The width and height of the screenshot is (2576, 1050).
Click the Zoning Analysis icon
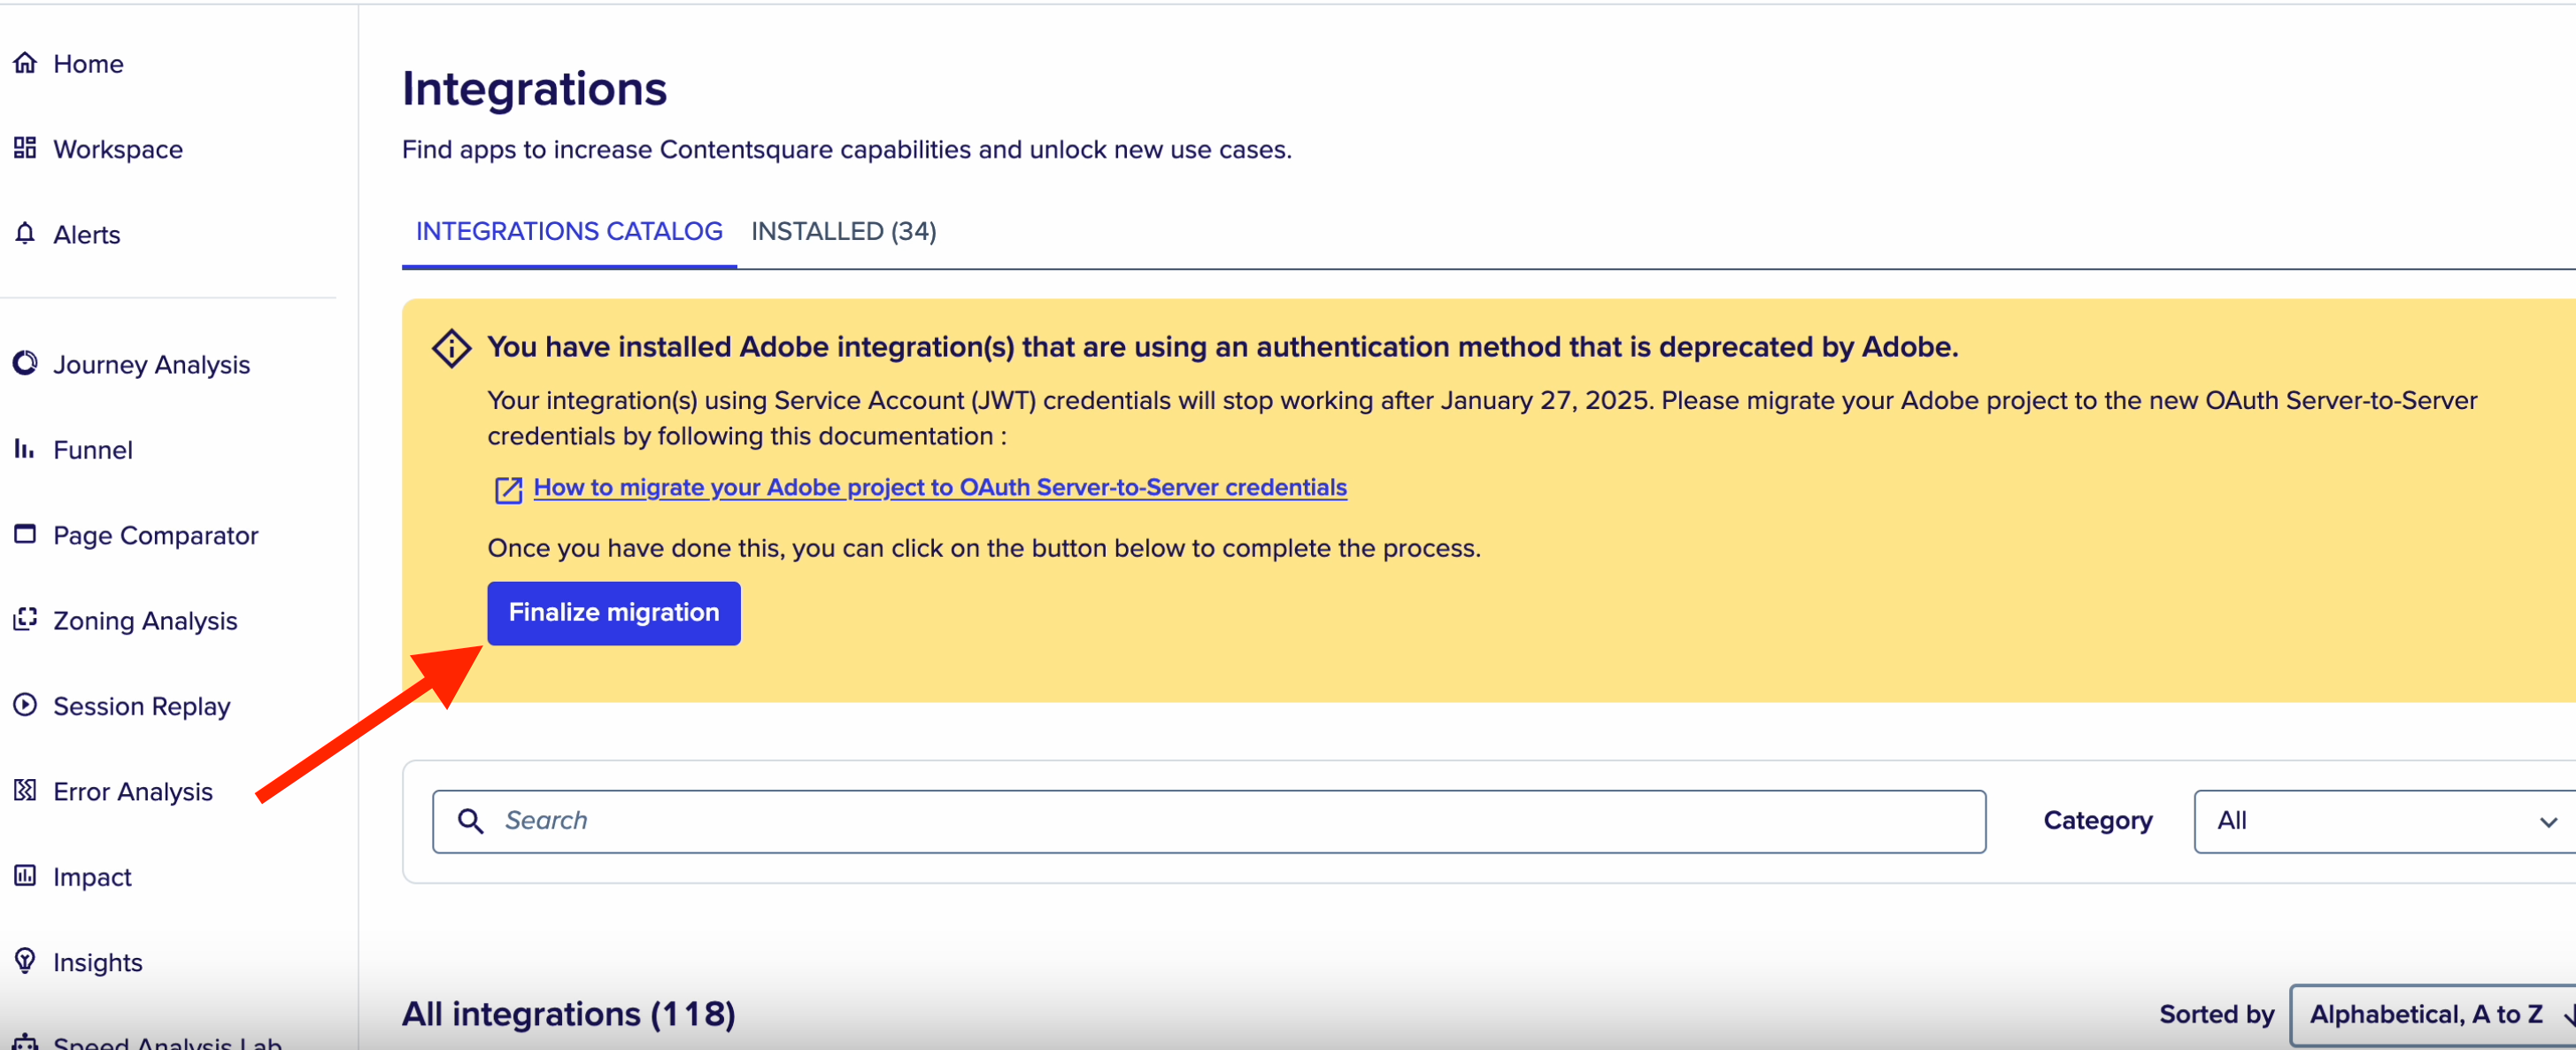[25, 619]
